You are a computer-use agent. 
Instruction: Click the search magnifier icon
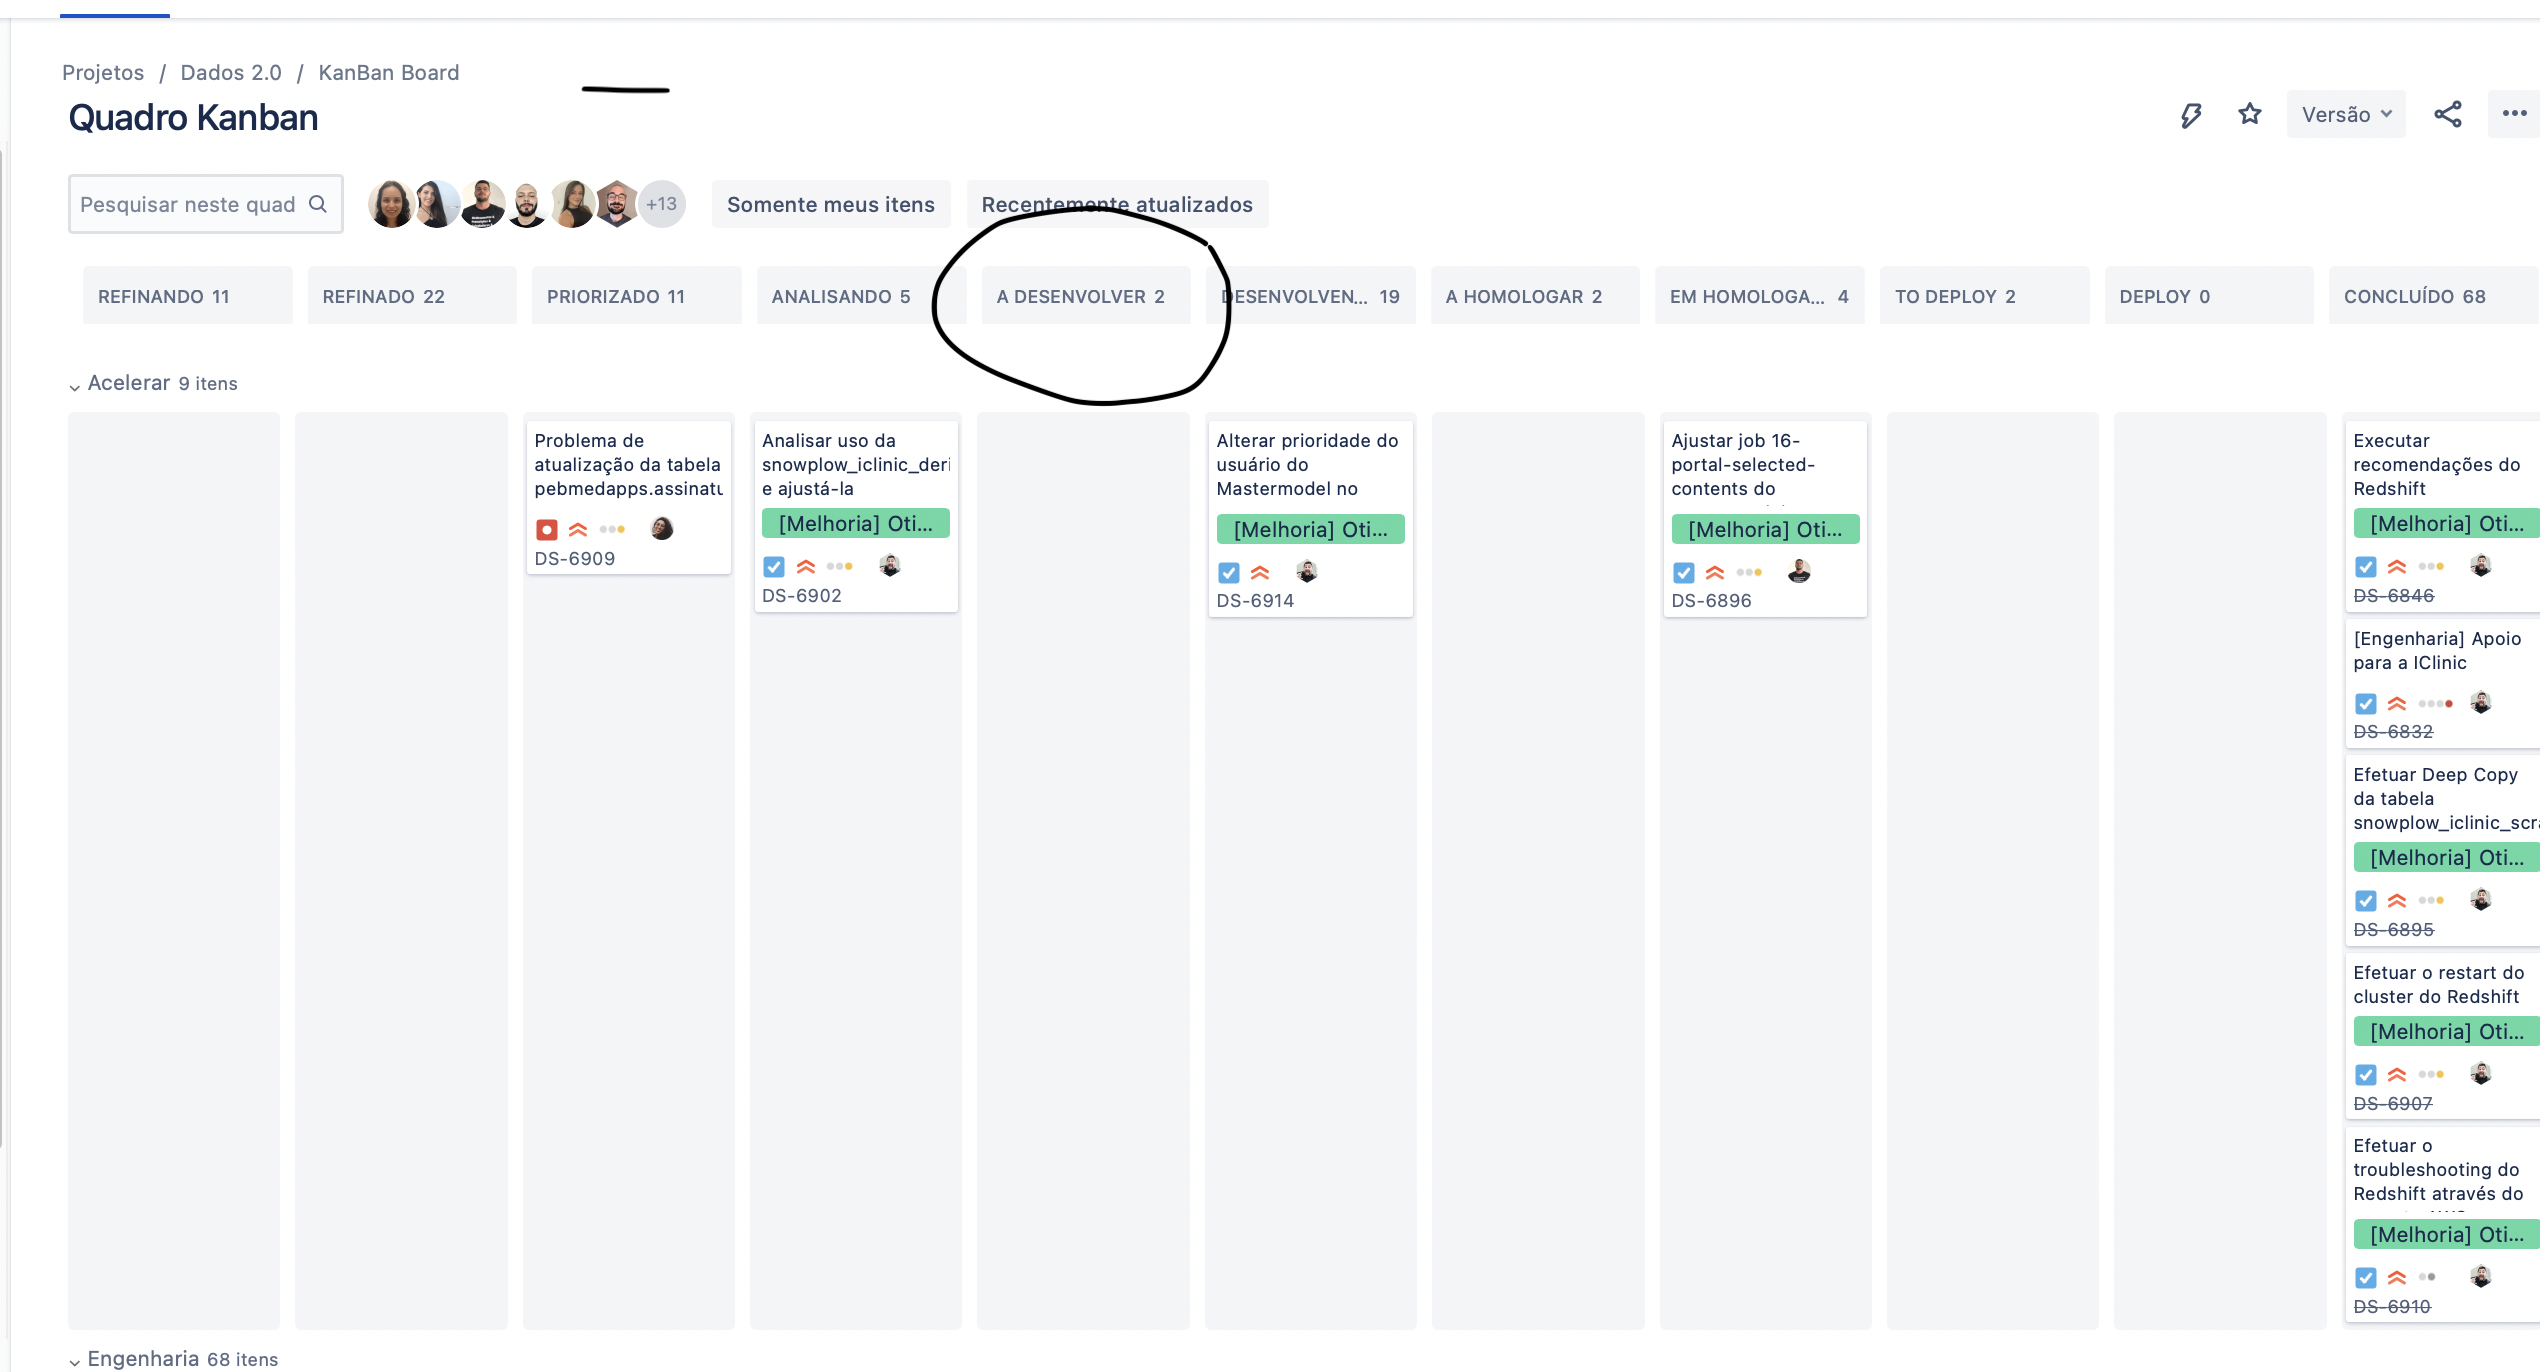point(318,204)
